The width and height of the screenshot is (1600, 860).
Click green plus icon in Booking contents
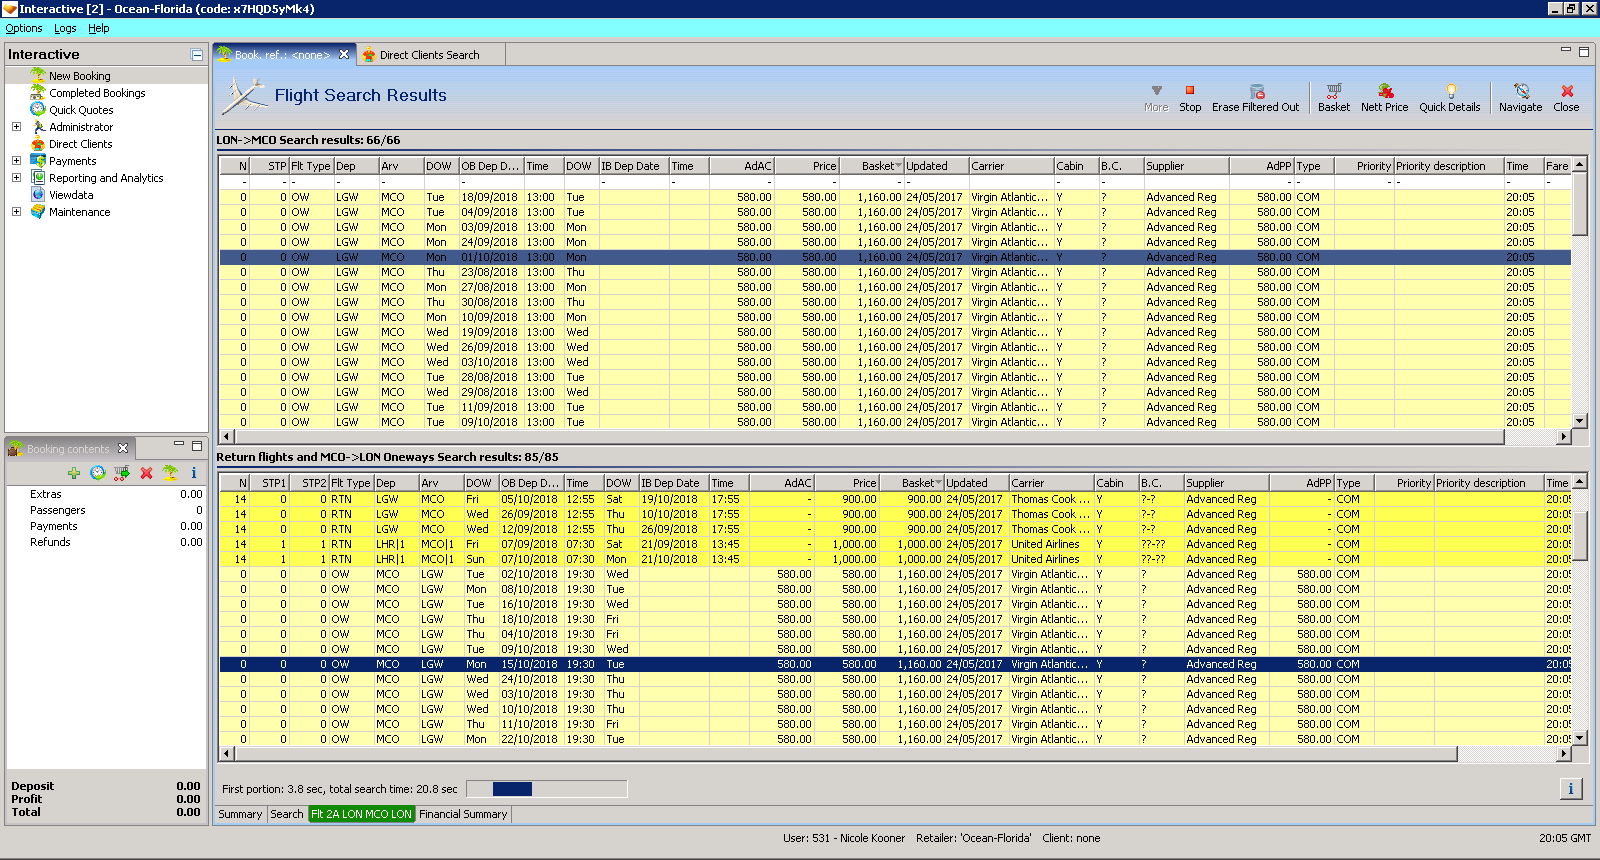tap(74, 473)
